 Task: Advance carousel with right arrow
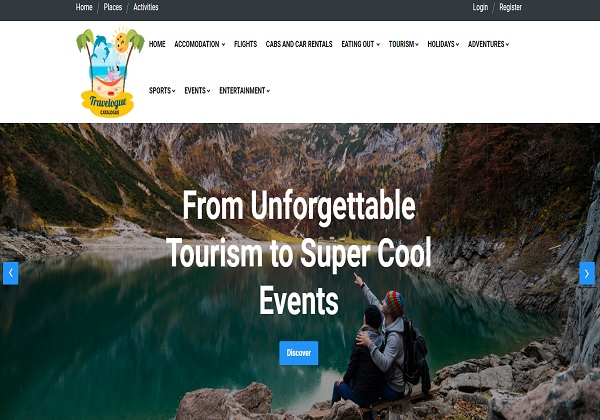[x=587, y=273]
